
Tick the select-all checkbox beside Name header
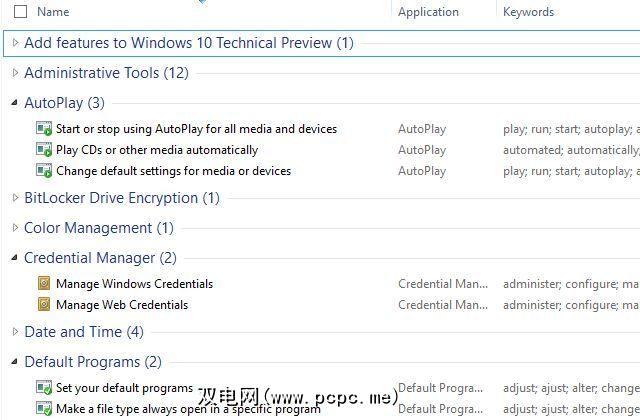coord(21,12)
